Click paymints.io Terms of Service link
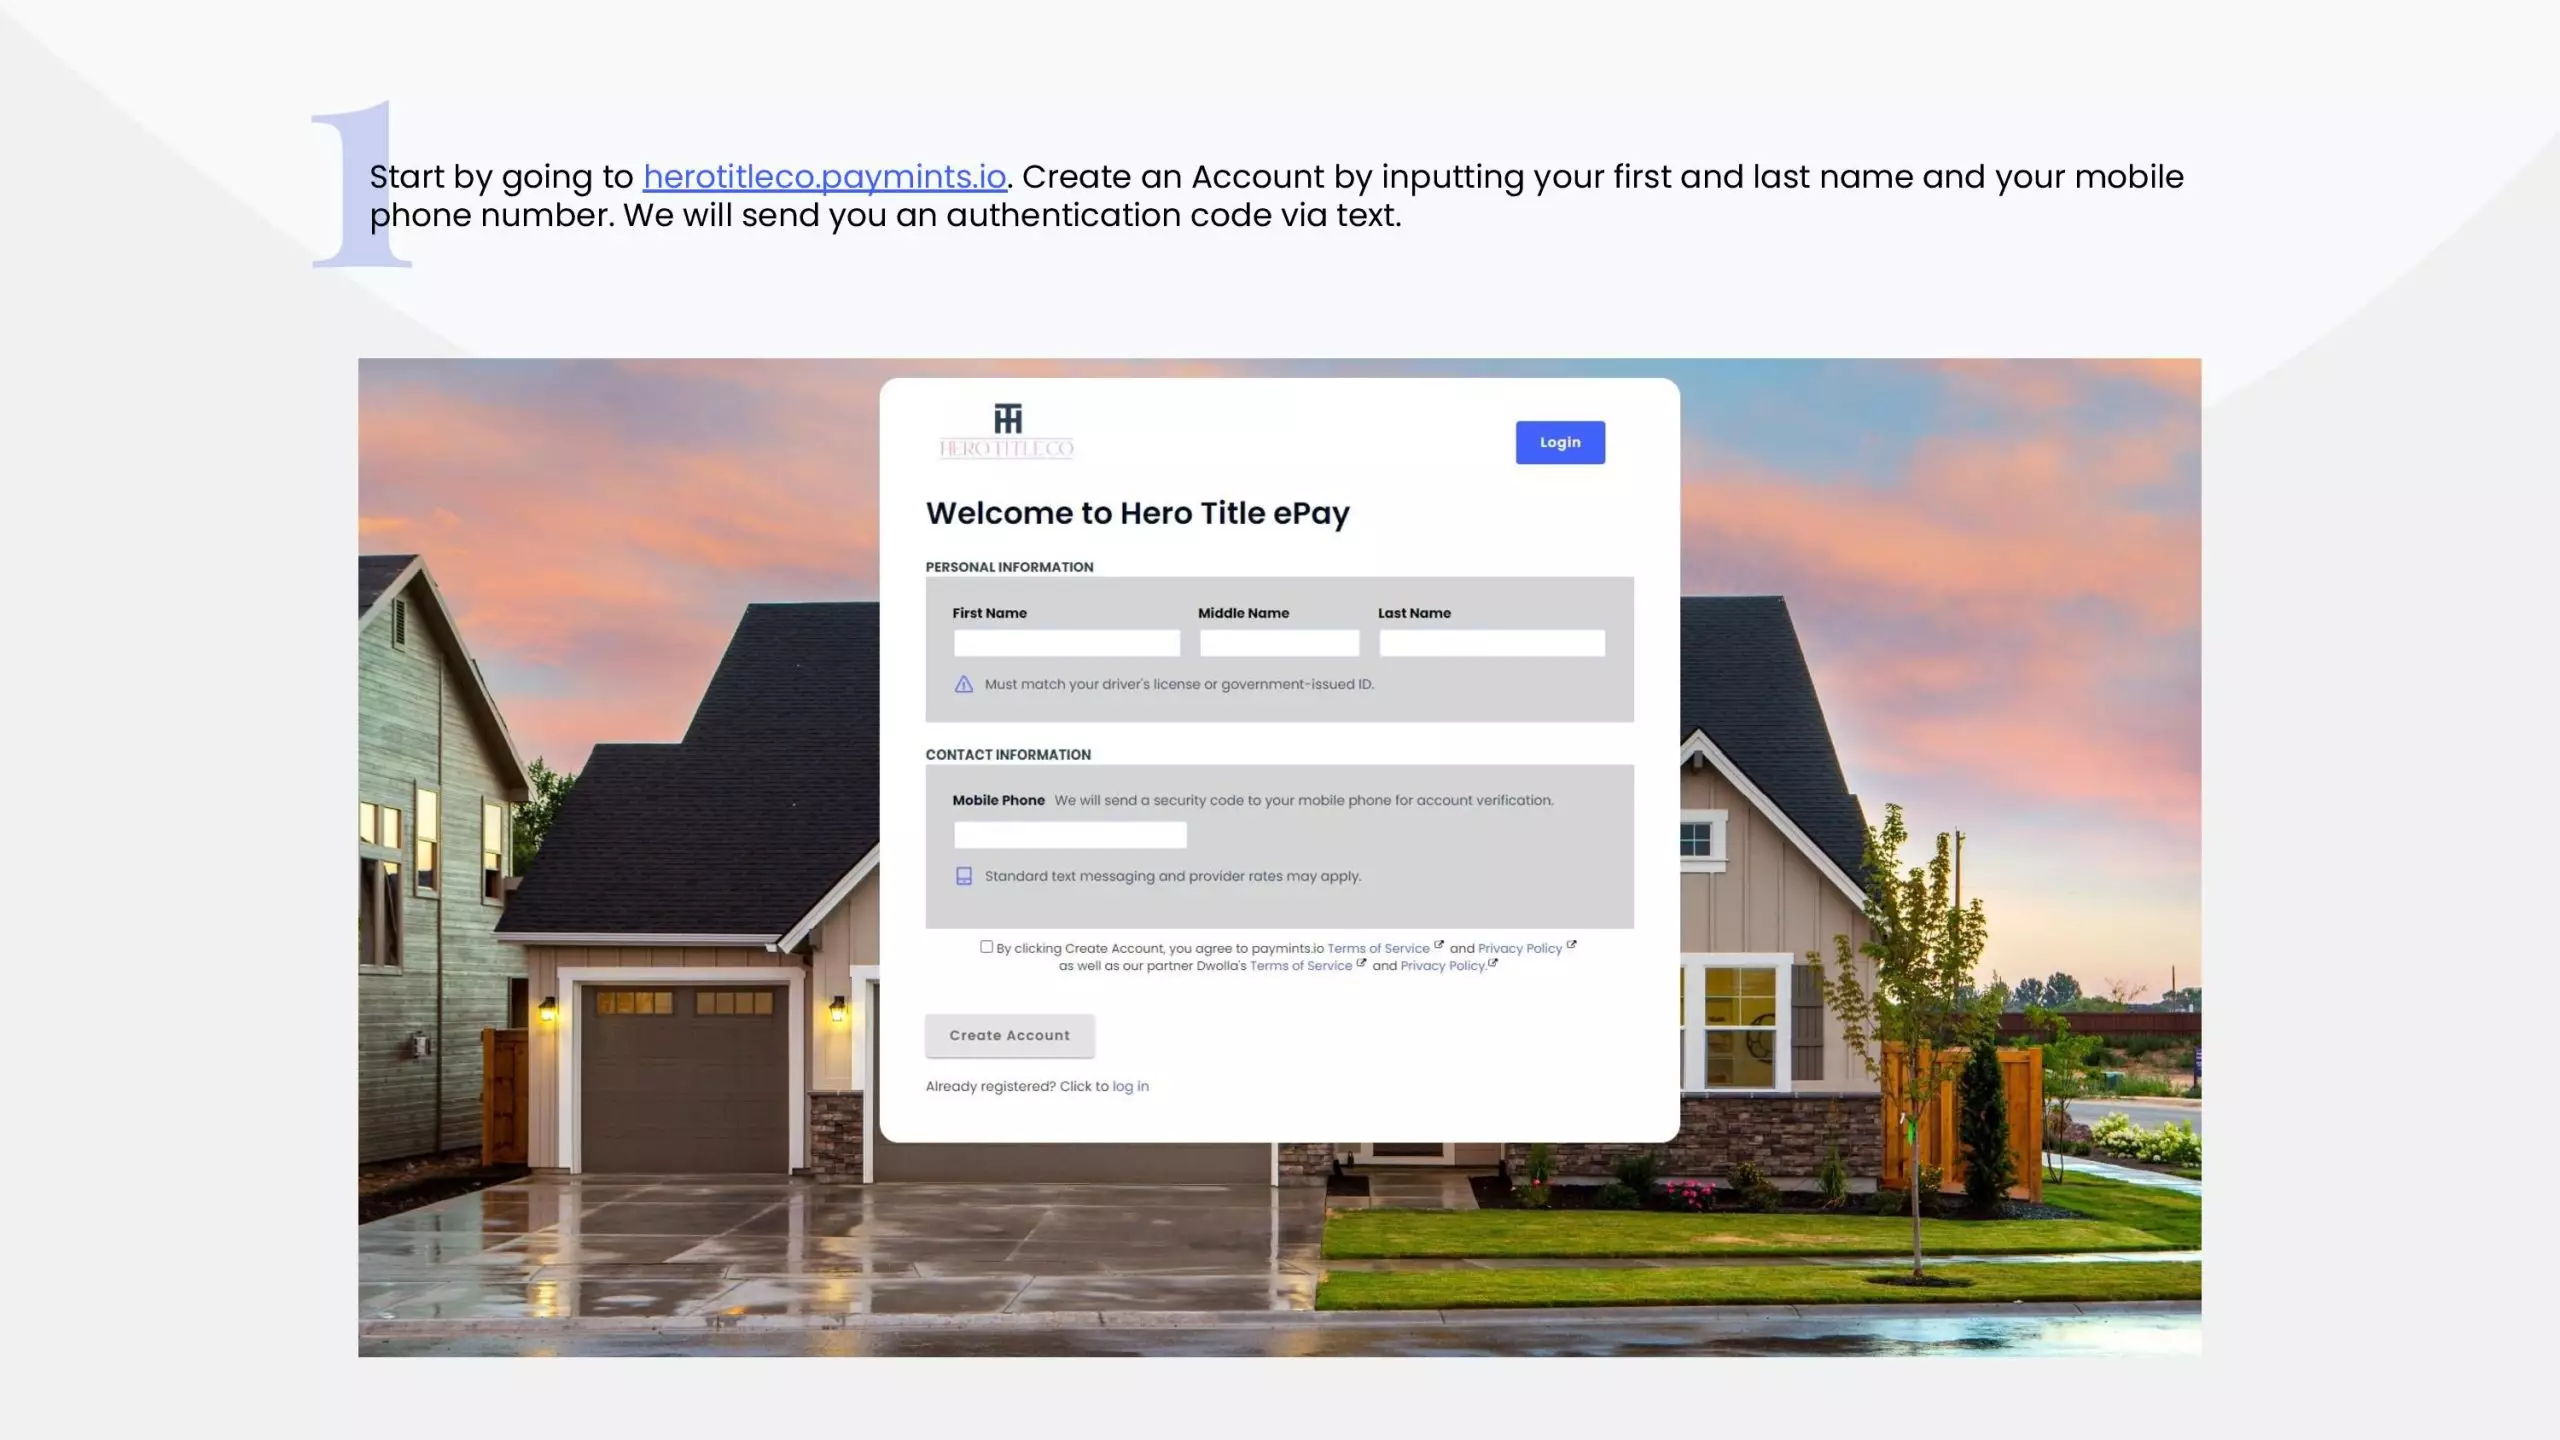This screenshot has height=1440, width=2560. tap(1378, 948)
